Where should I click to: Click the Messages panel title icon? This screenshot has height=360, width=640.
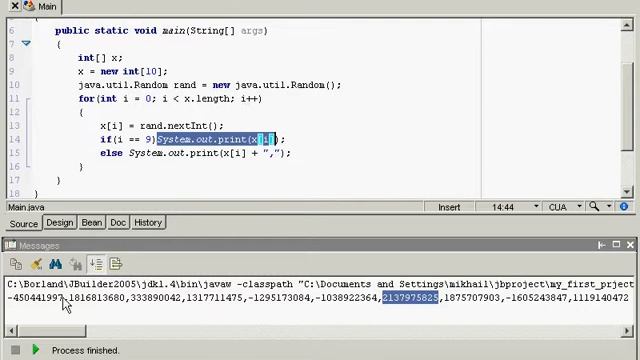[x=11, y=245]
